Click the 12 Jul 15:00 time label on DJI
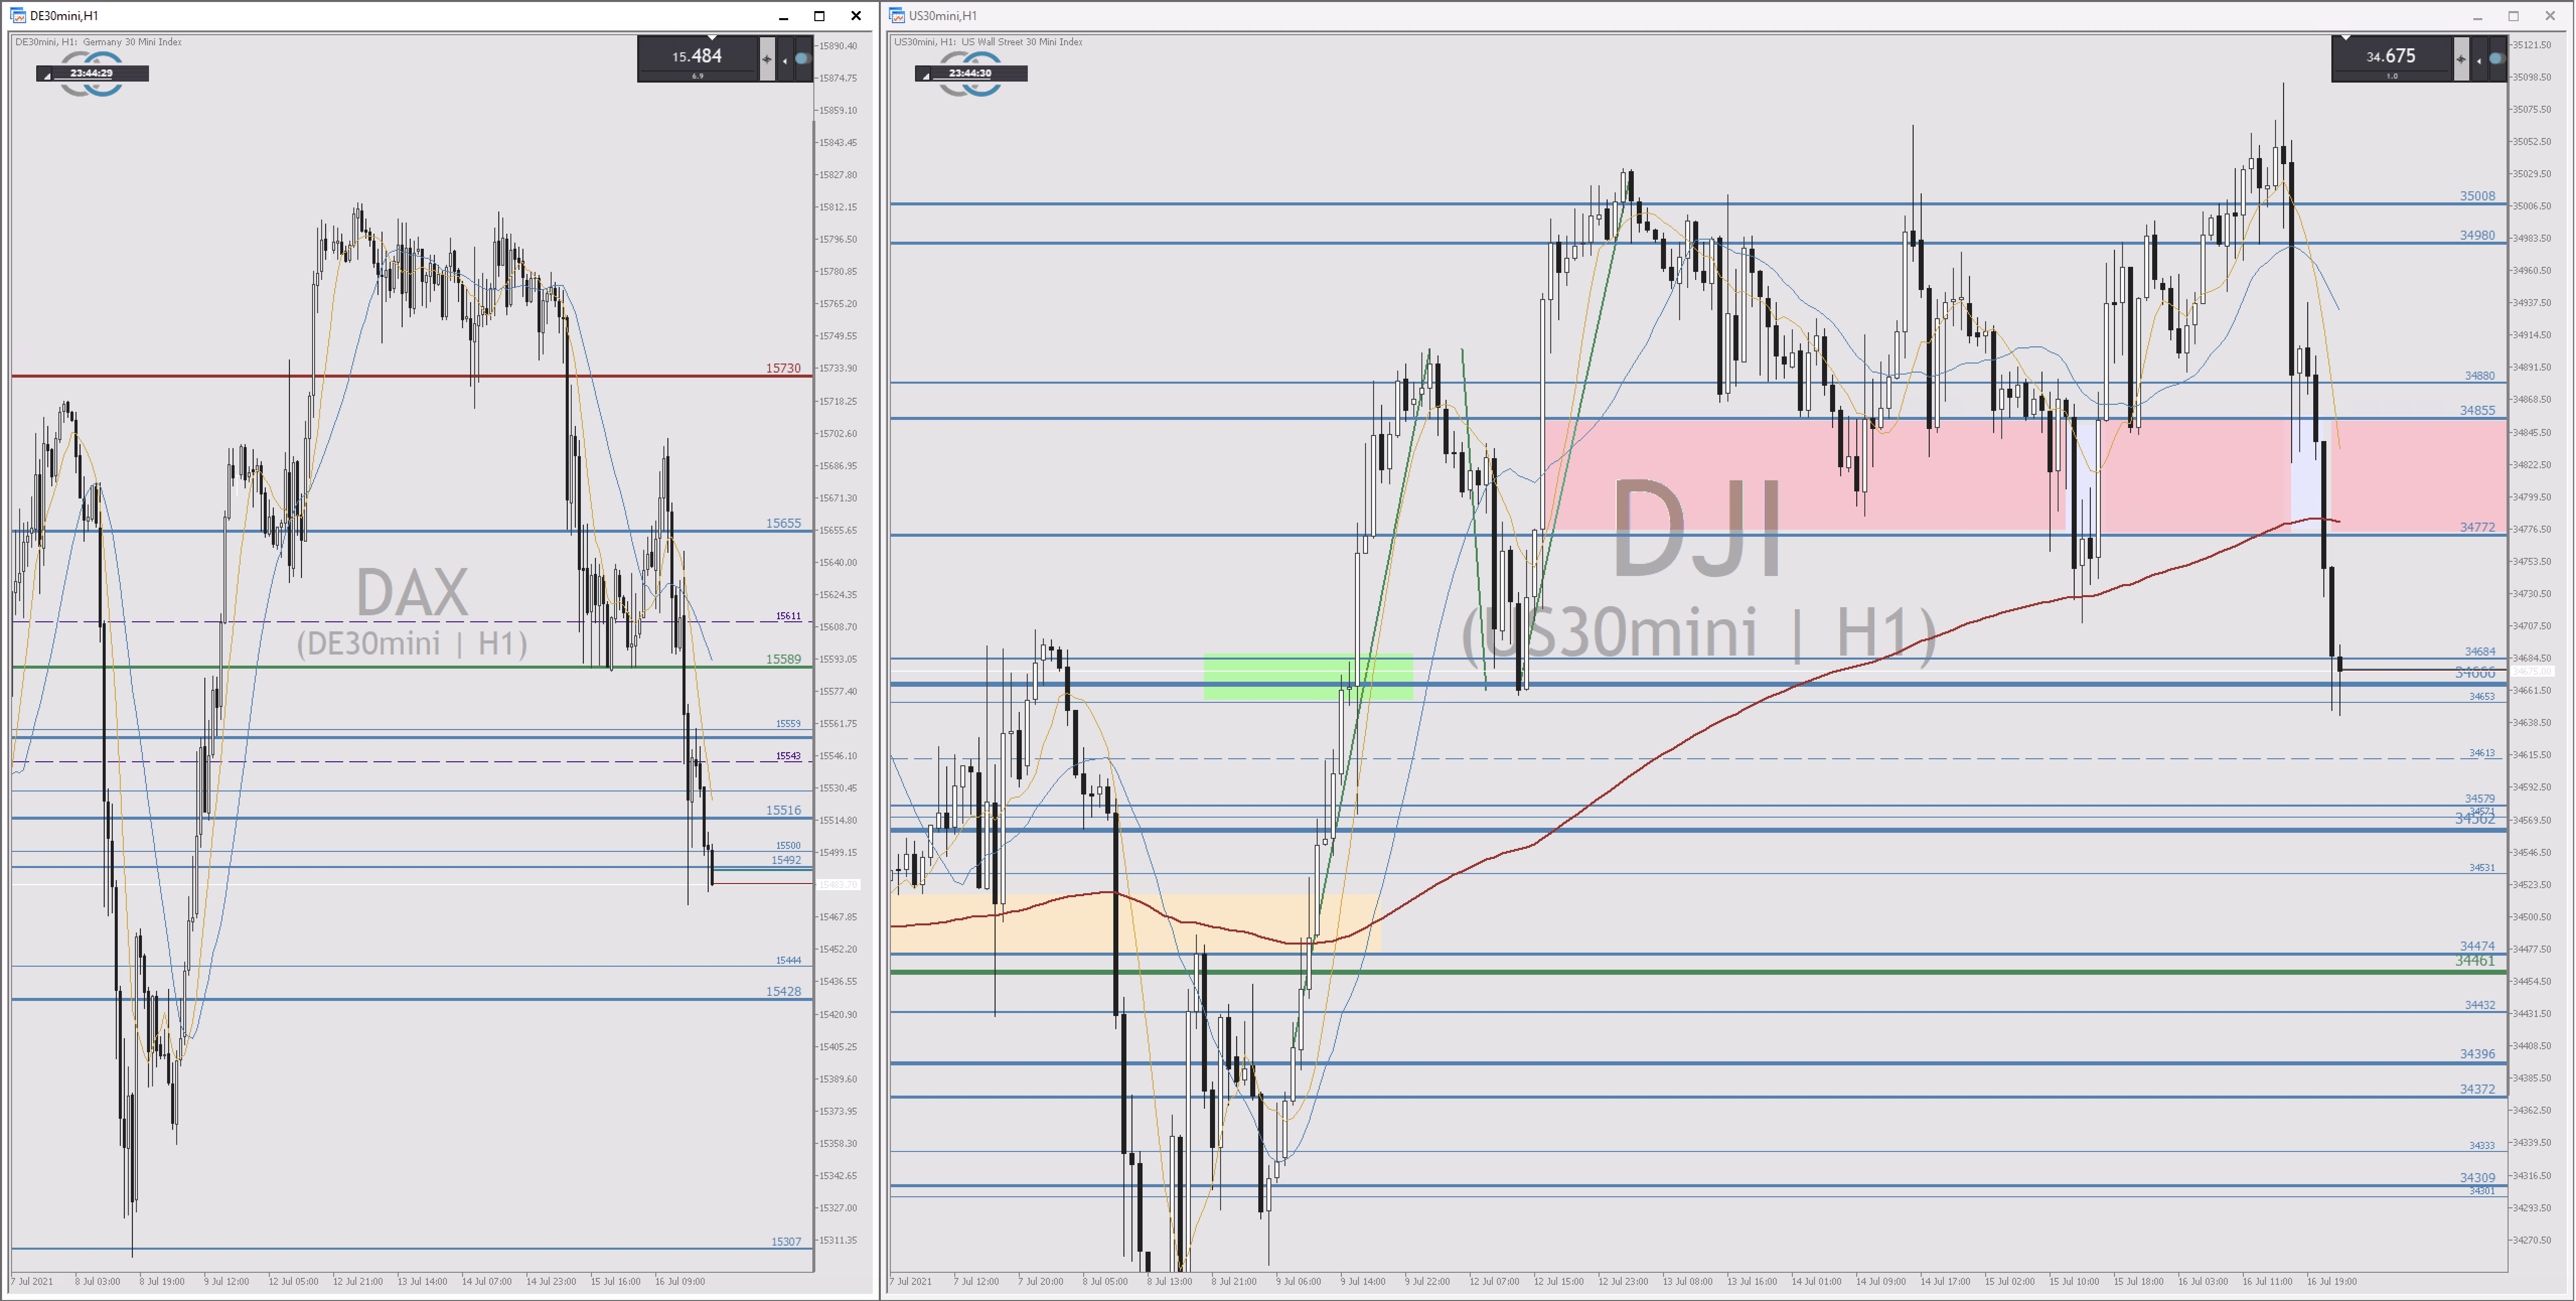This screenshot has width=2576, height=1301. pyautogui.click(x=1558, y=1281)
